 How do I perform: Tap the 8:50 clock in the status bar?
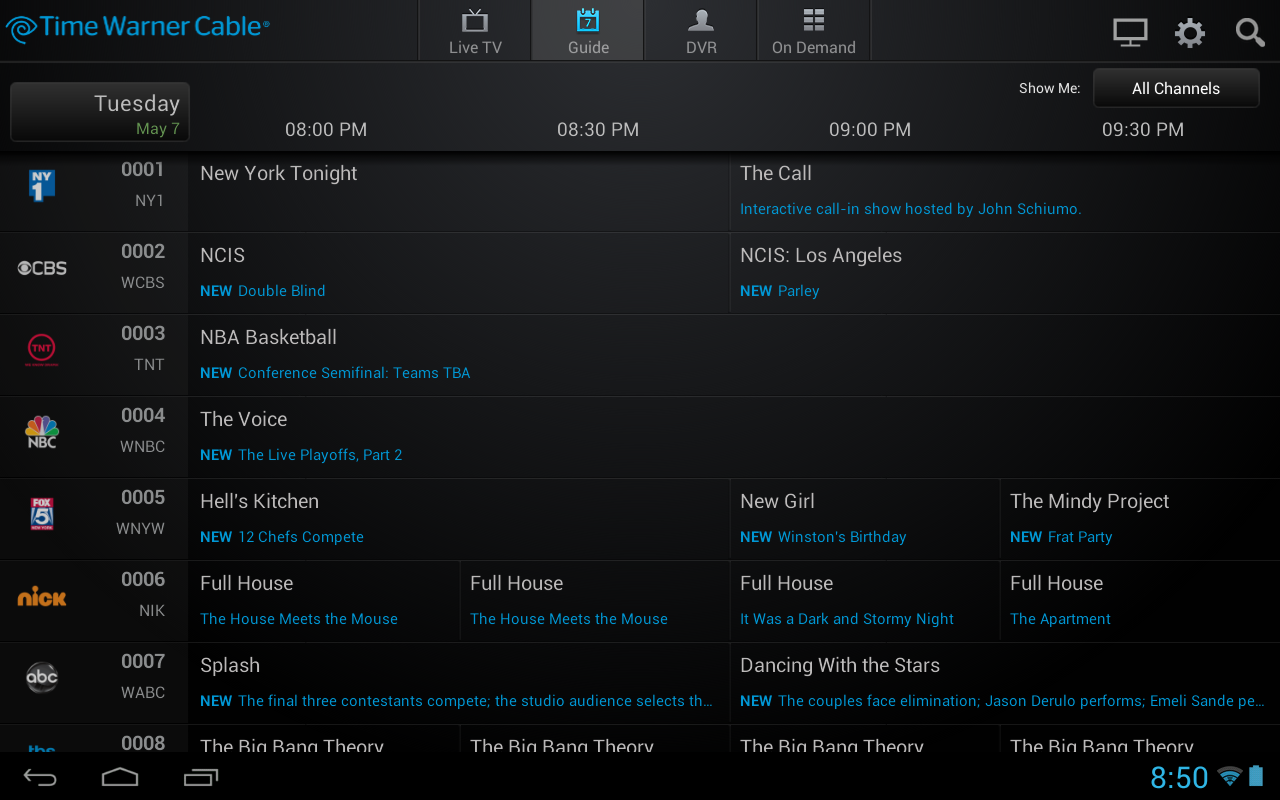(x=1179, y=777)
